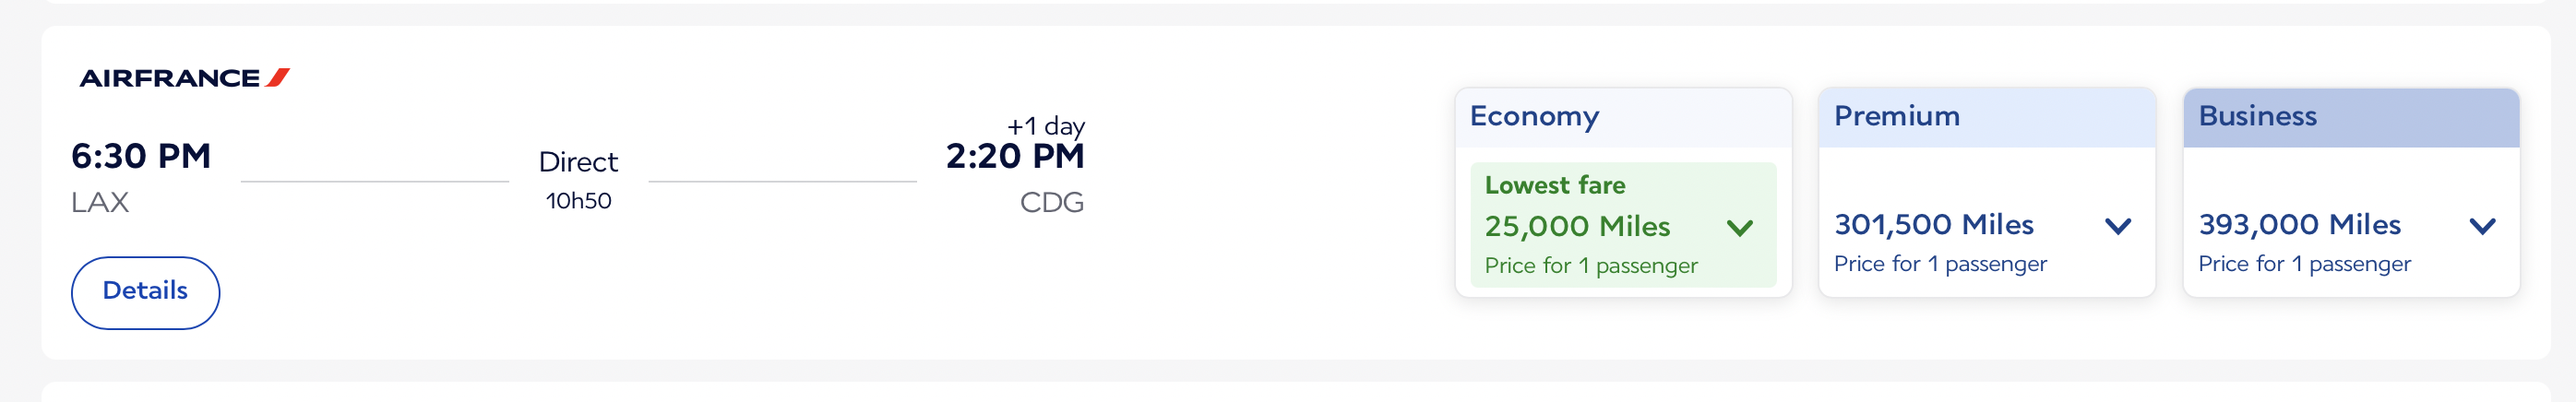The image size is (2576, 402).
Task: Click the 2:20 PM arrival time
Action: coord(1014,157)
